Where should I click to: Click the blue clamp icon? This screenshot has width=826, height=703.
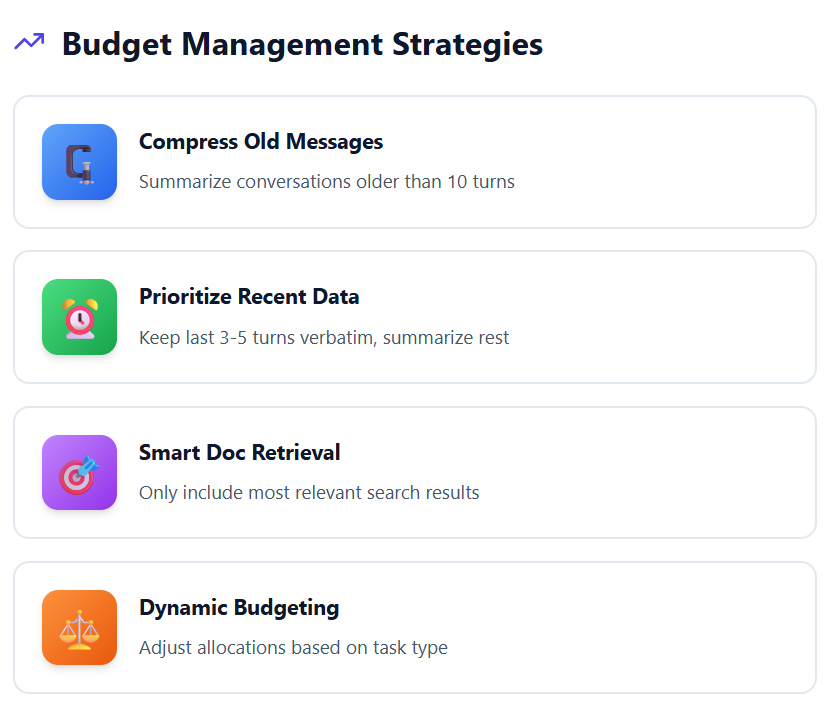79,162
